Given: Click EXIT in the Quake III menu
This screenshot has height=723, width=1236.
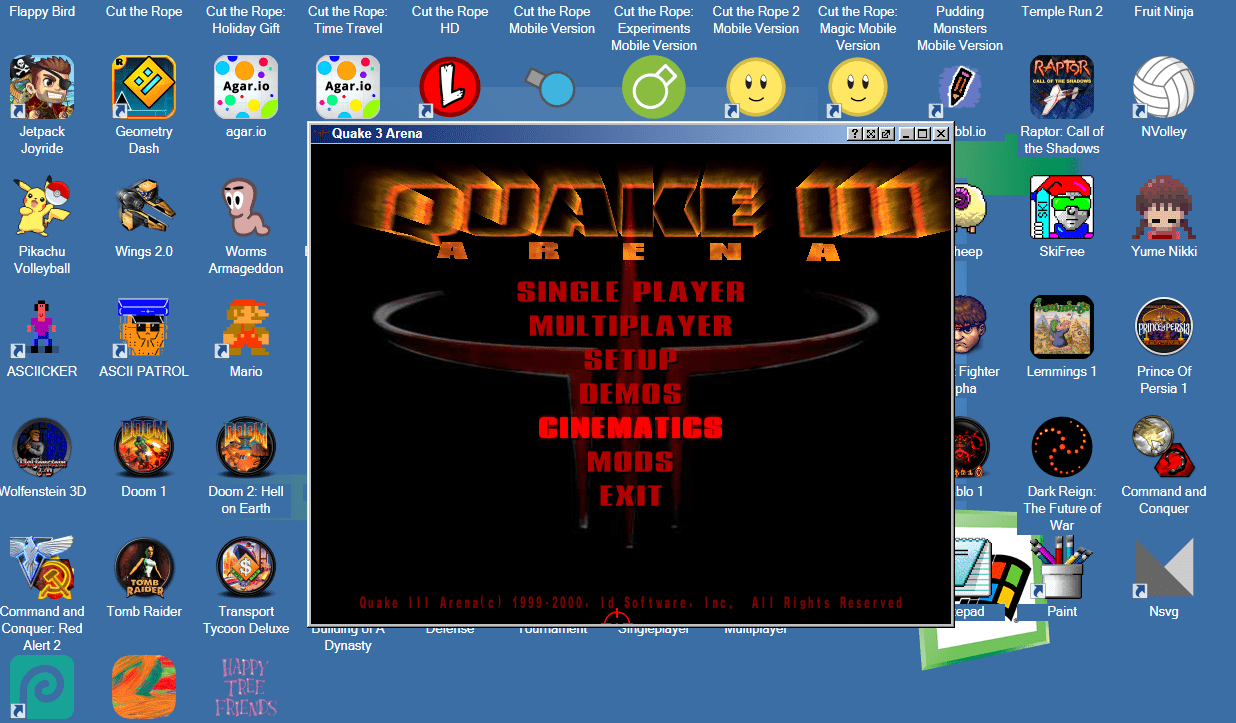Looking at the screenshot, I should click(x=630, y=496).
